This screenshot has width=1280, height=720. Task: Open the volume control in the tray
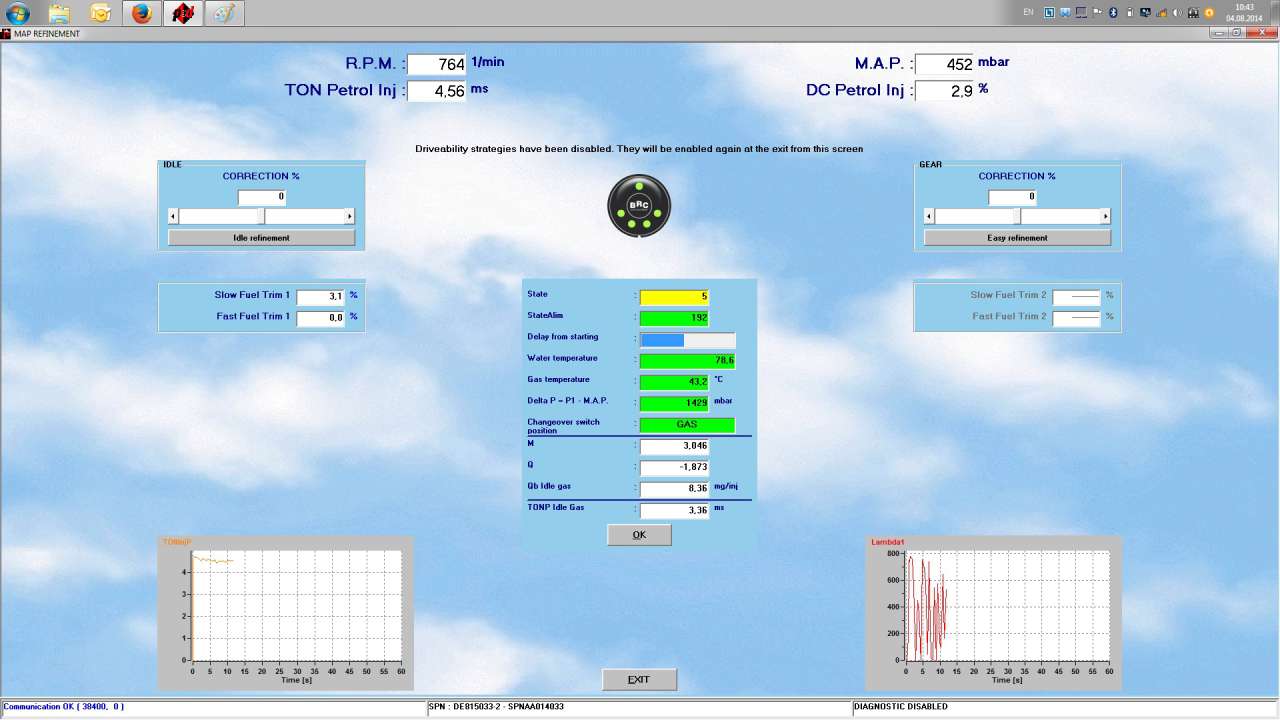(1177, 13)
